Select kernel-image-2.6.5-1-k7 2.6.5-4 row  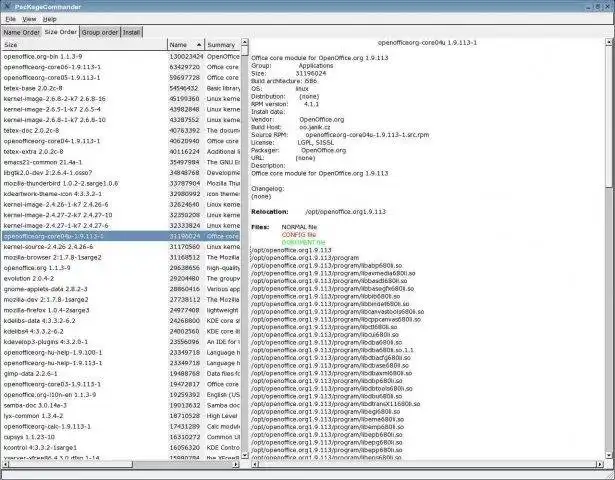pos(121,109)
